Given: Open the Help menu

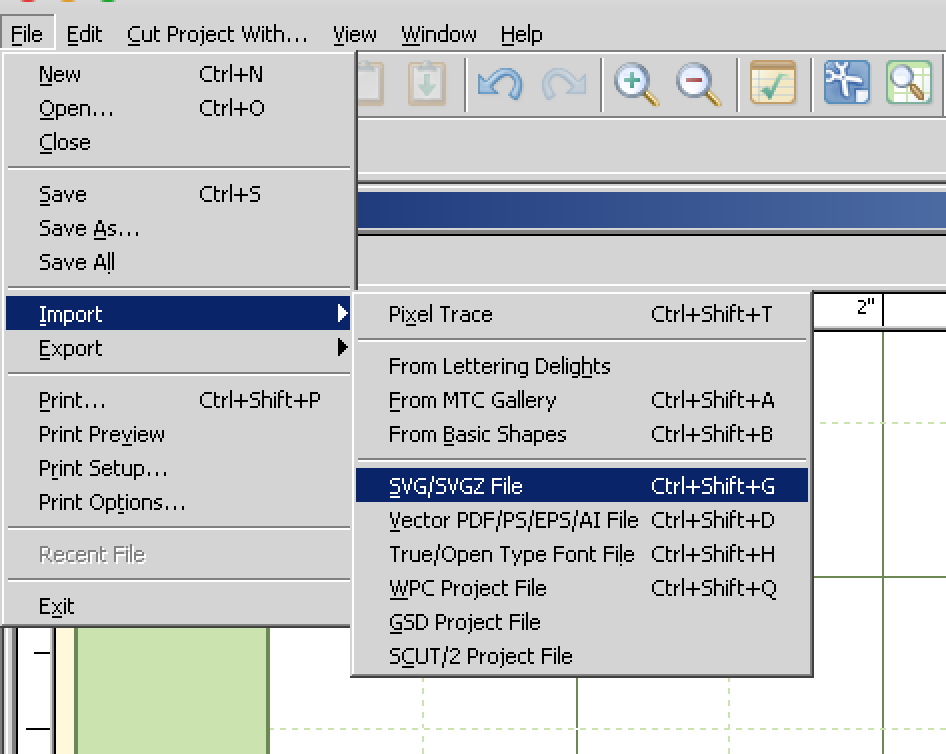Looking at the screenshot, I should pos(521,34).
